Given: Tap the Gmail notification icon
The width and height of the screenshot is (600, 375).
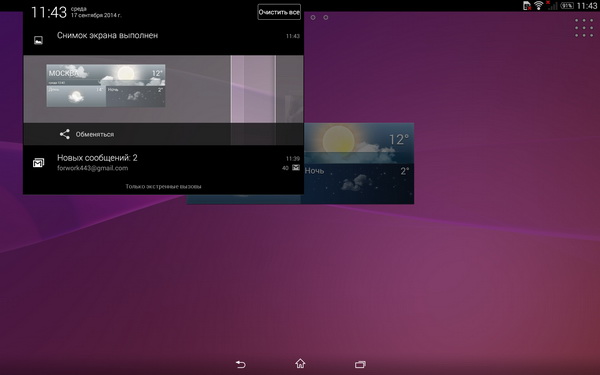Looking at the screenshot, I should [38, 163].
